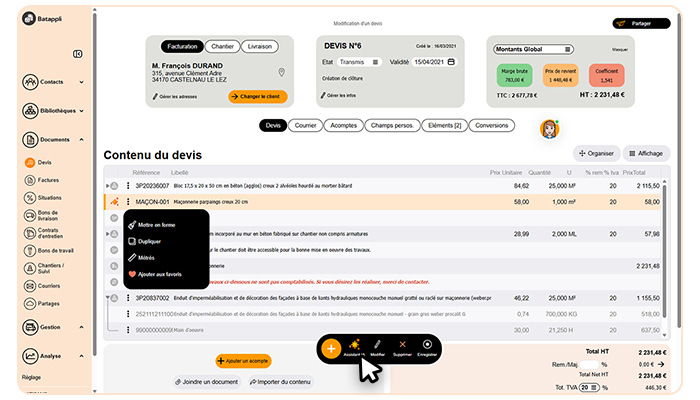Collapse the Documents menu chevron

coord(81,140)
